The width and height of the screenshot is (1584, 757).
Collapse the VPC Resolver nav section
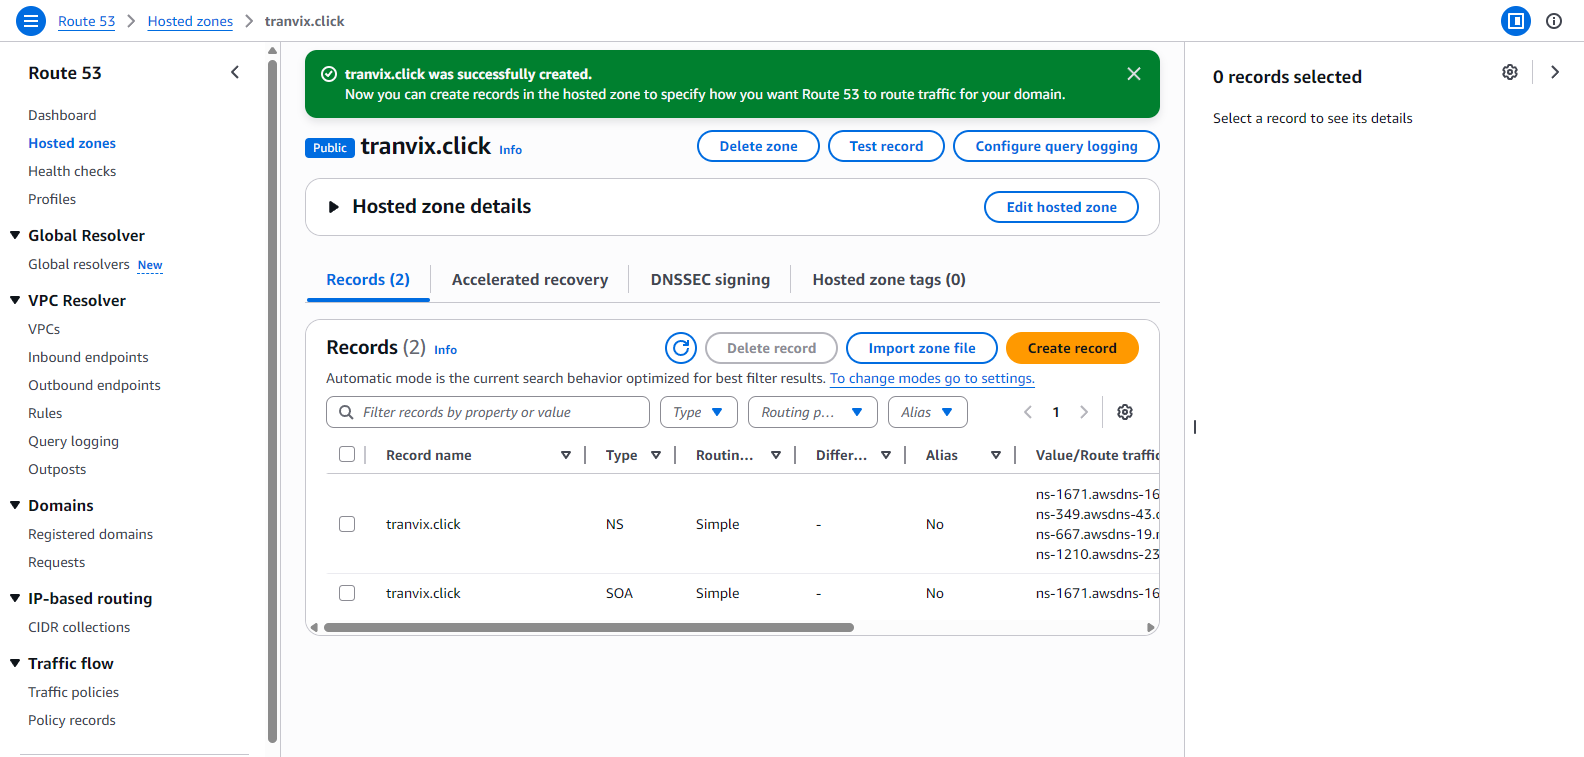pos(15,300)
